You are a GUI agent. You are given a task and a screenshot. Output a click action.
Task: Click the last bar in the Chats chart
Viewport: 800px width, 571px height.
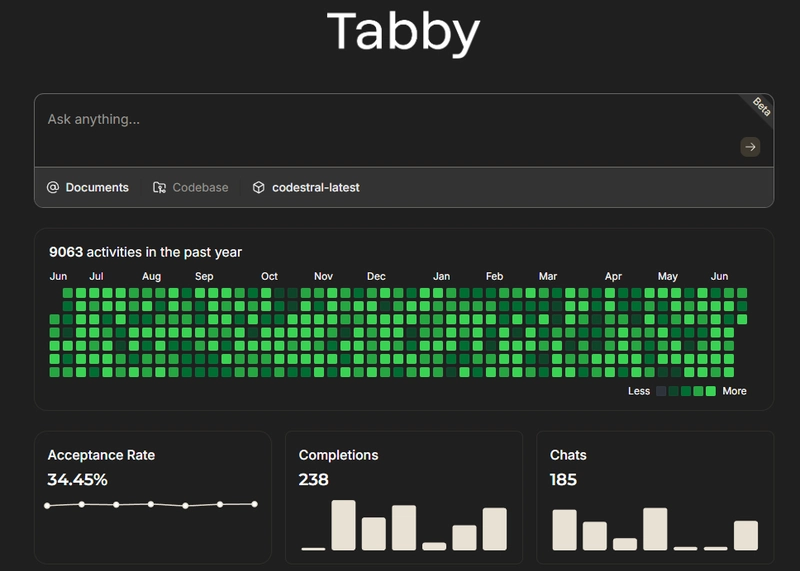(x=746, y=535)
